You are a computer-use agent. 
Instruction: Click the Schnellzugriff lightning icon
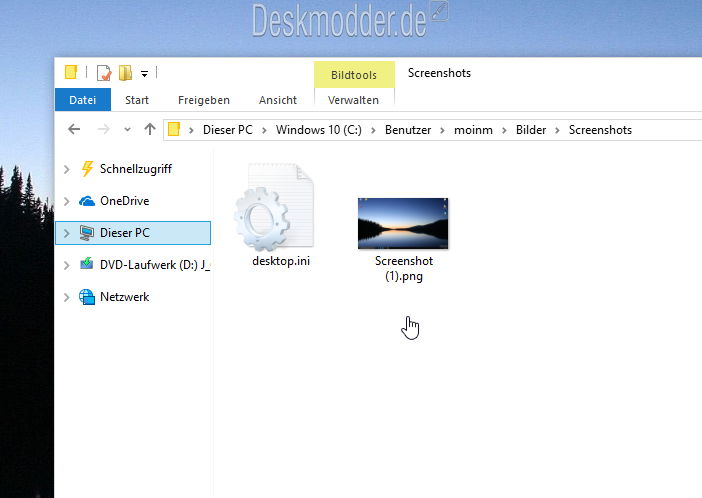(87, 169)
